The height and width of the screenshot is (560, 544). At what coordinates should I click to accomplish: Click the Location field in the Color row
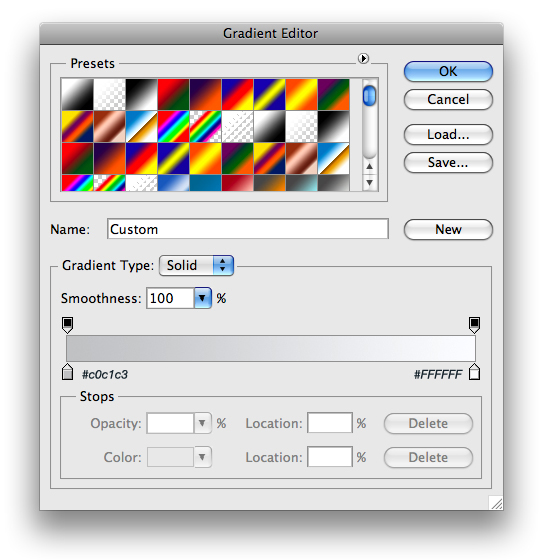click(330, 456)
